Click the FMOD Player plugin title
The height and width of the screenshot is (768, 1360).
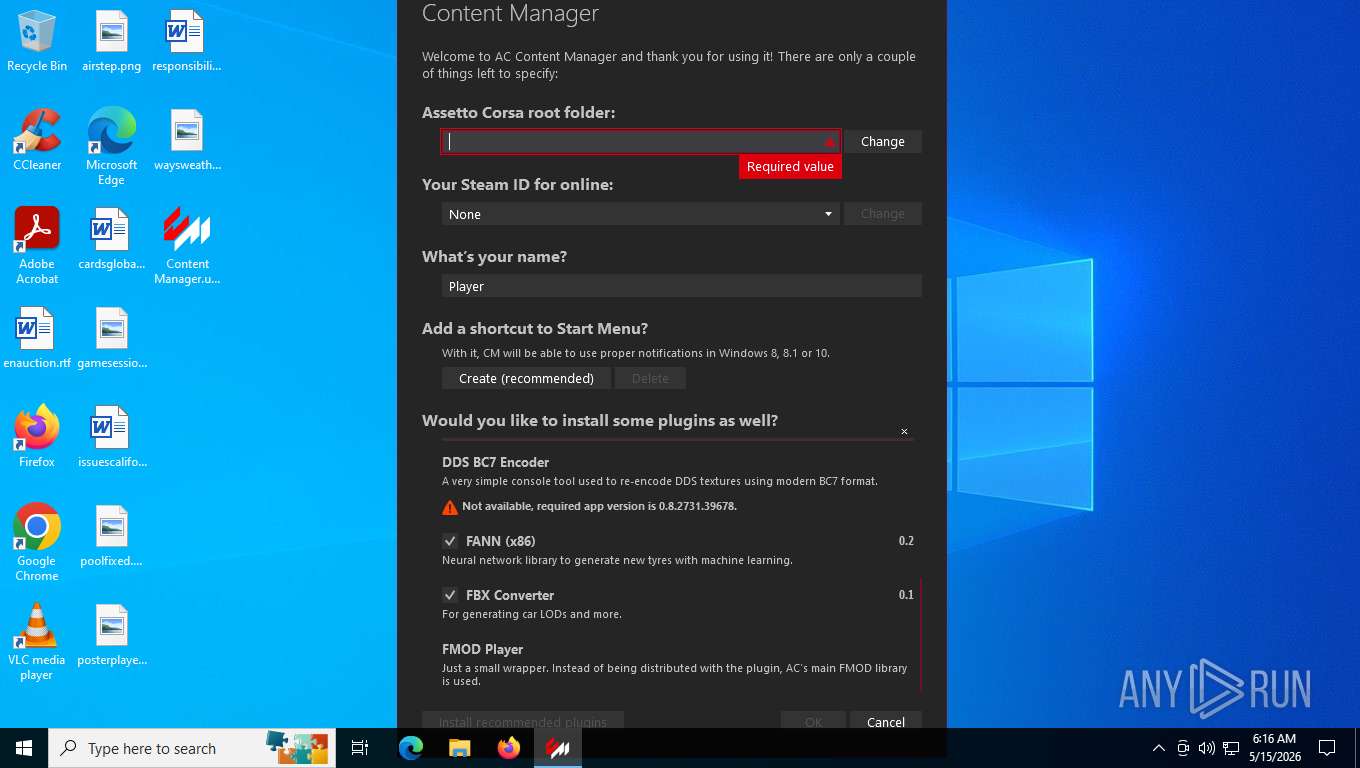pos(483,649)
